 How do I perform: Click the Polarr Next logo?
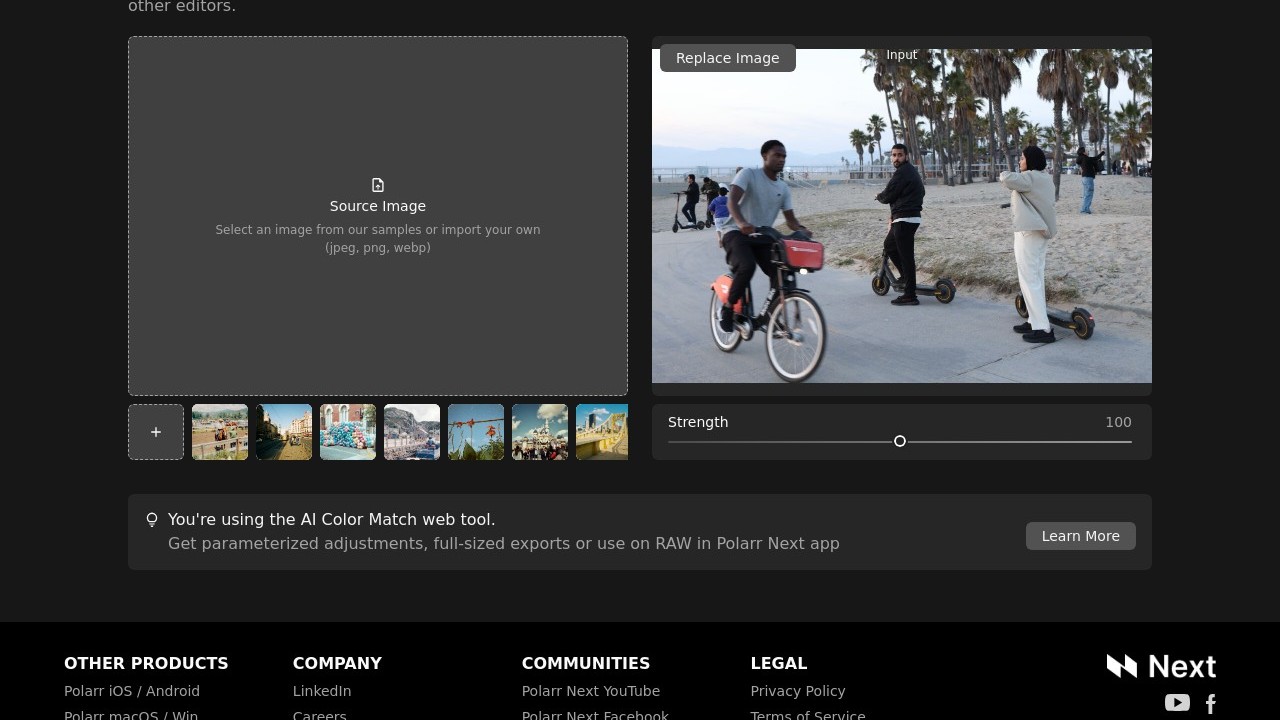click(1161, 666)
